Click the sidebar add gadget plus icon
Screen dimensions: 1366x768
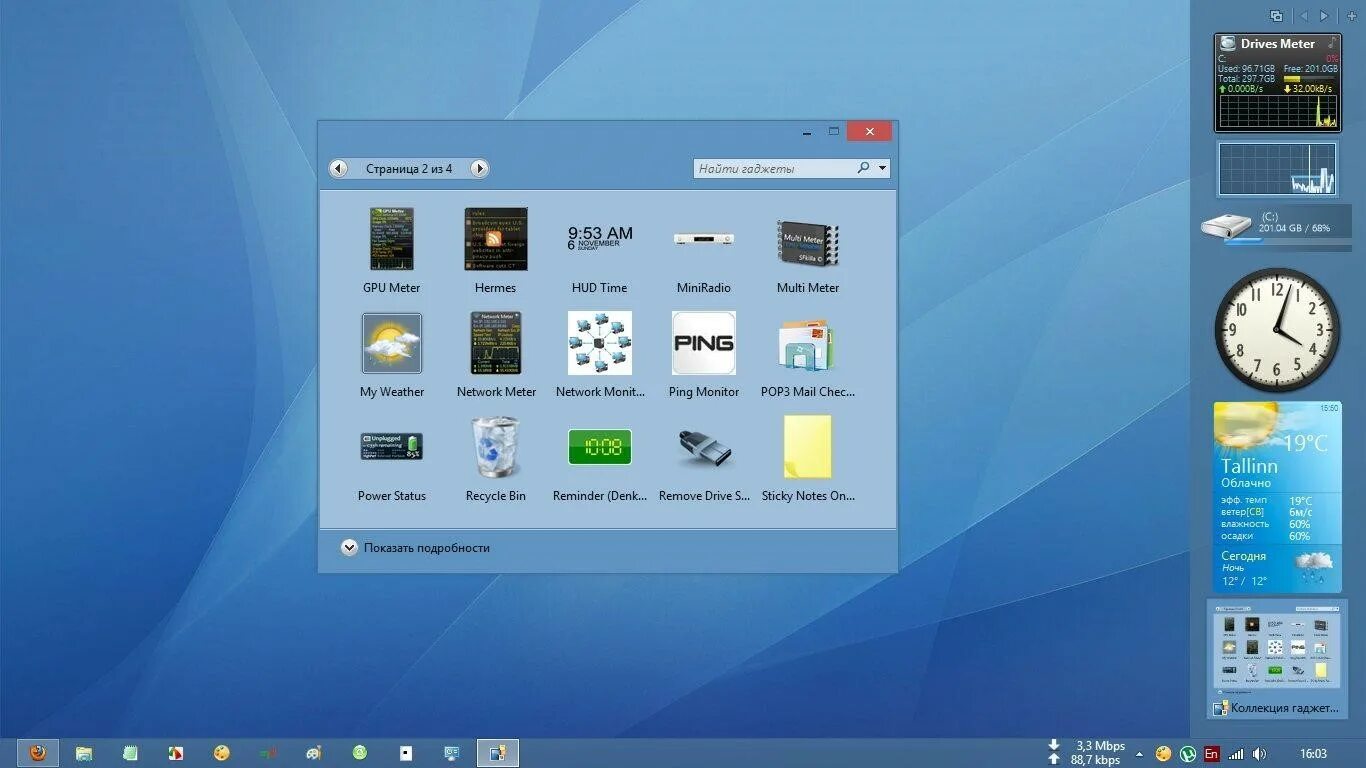click(x=1352, y=16)
